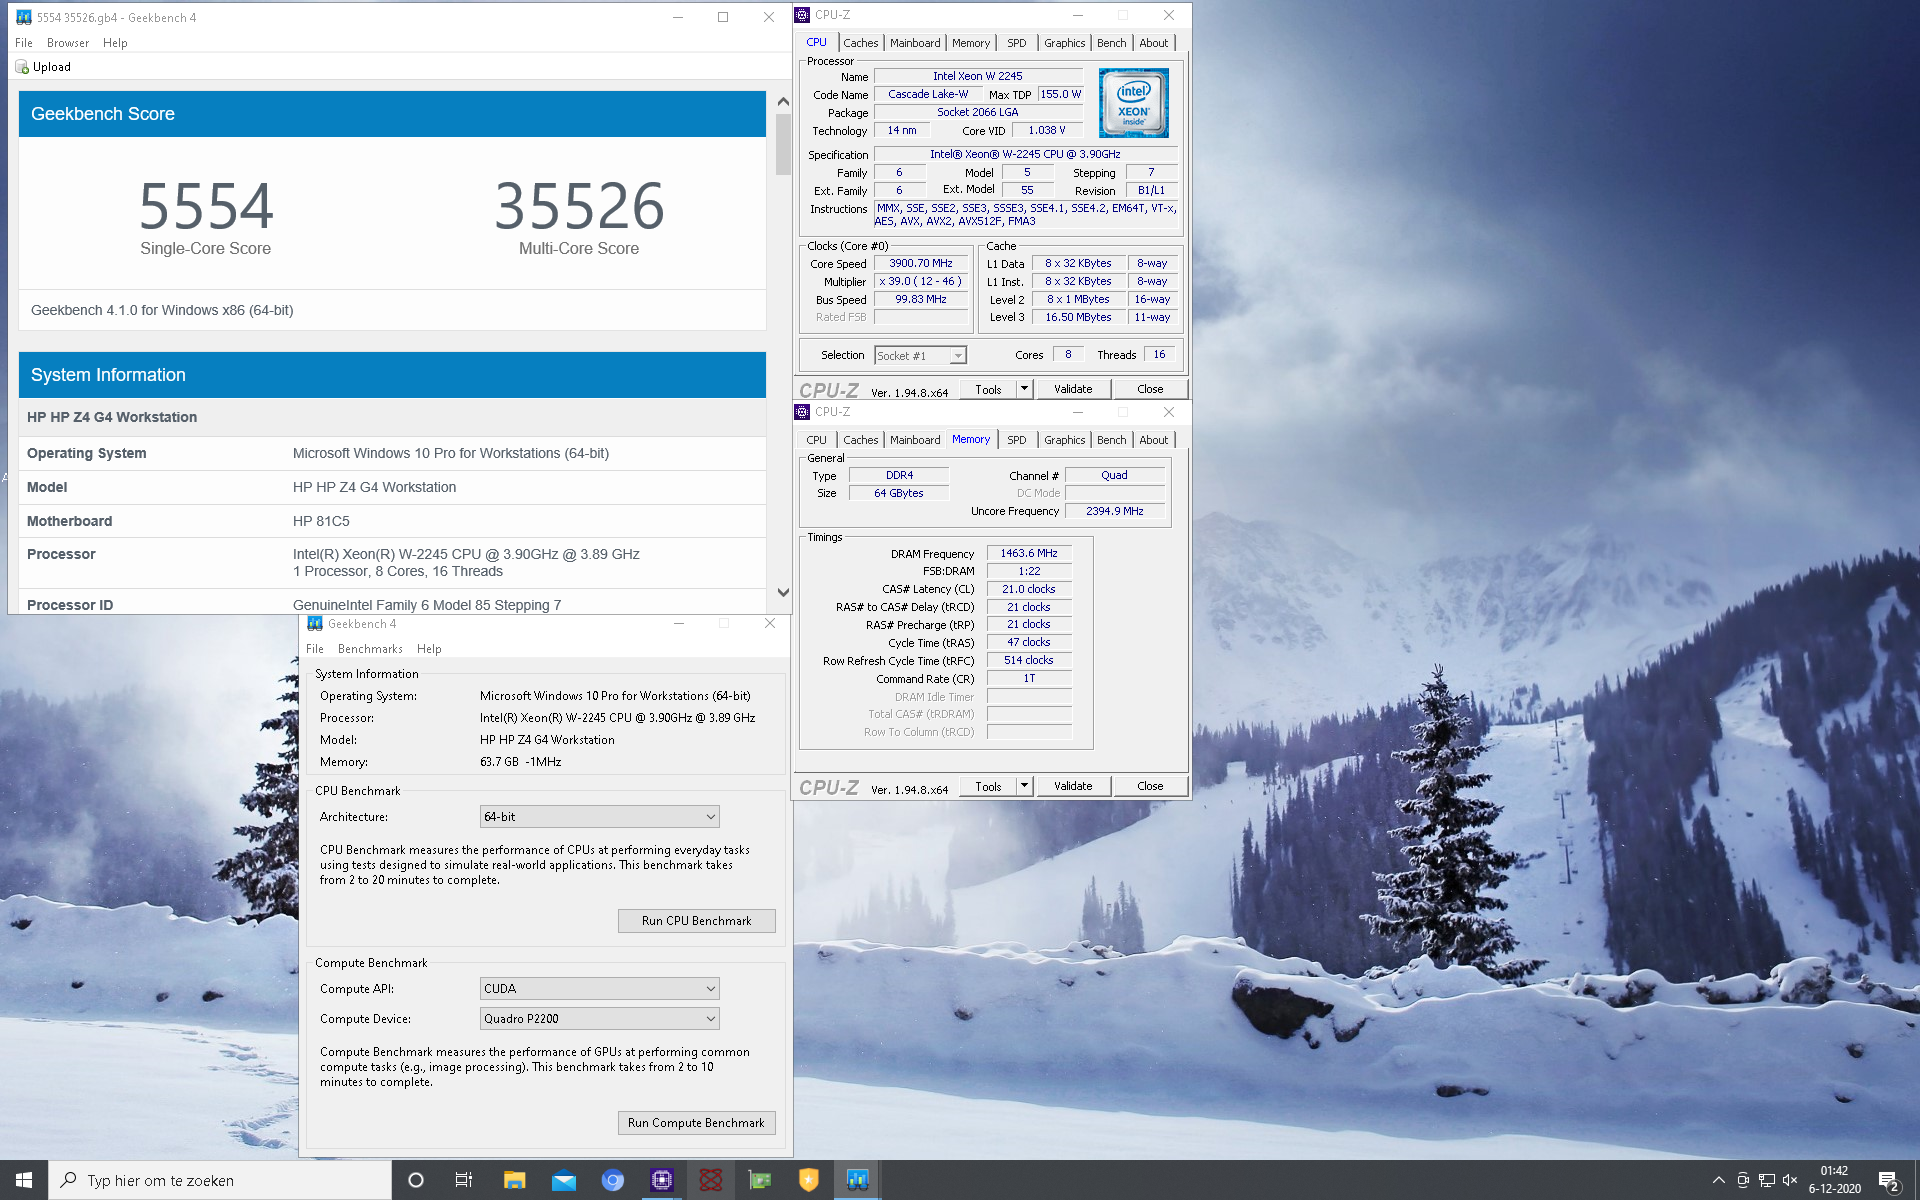Open Browser menu in Geekbench results window
This screenshot has width=1920, height=1200.
68,43
